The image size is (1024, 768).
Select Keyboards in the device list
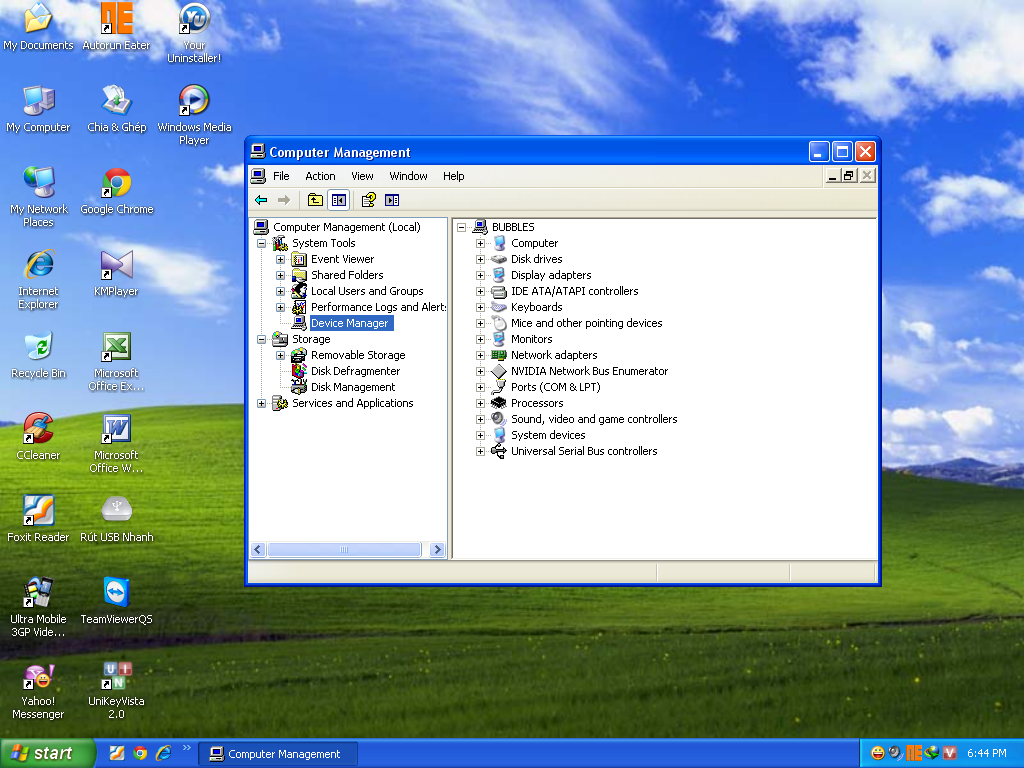(536, 307)
